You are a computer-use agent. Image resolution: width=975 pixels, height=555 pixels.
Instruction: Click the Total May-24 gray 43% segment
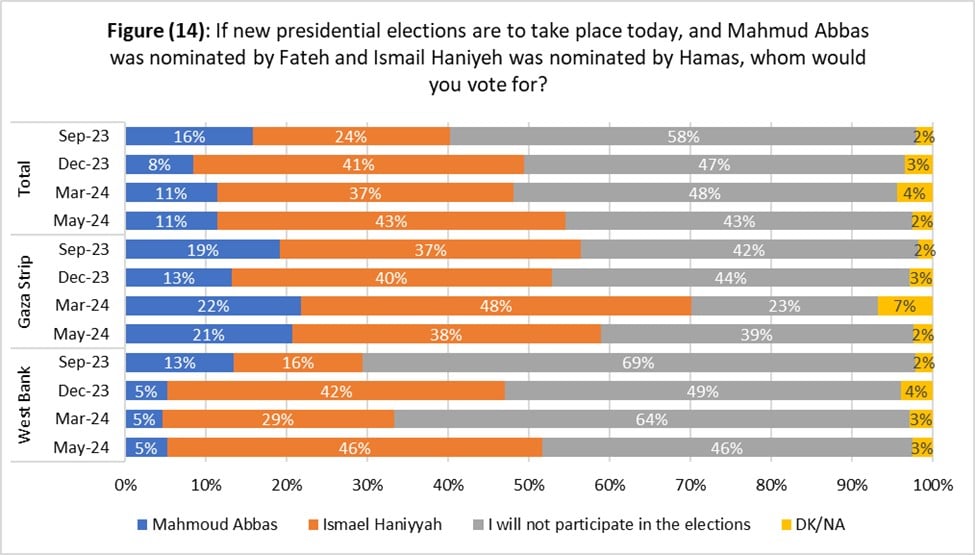[739, 221]
